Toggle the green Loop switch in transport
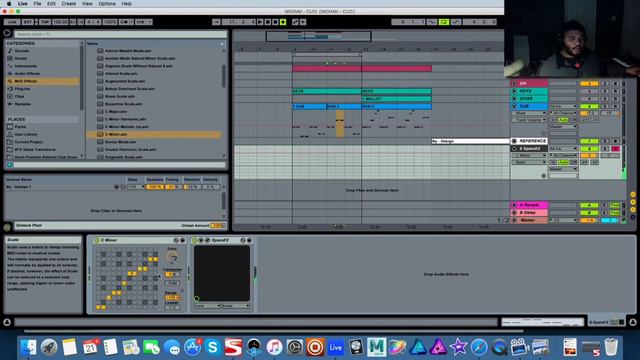Image resolution: width=640 pixels, height=360 pixels. 443,22
